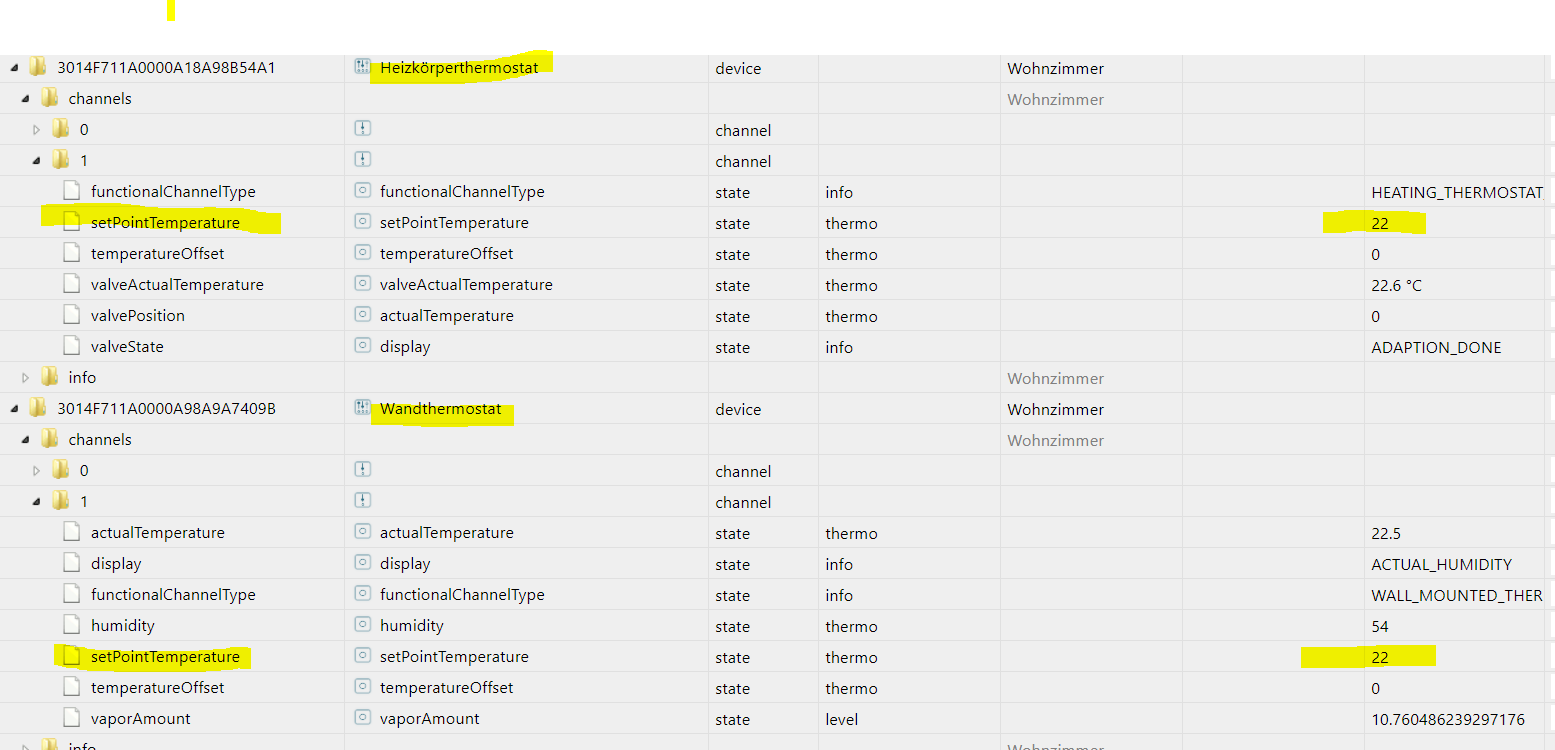Collapse channel 1 of Wandthermostat
This screenshot has height=750, width=1555.
pyautogui.click(x=37, y=502)
